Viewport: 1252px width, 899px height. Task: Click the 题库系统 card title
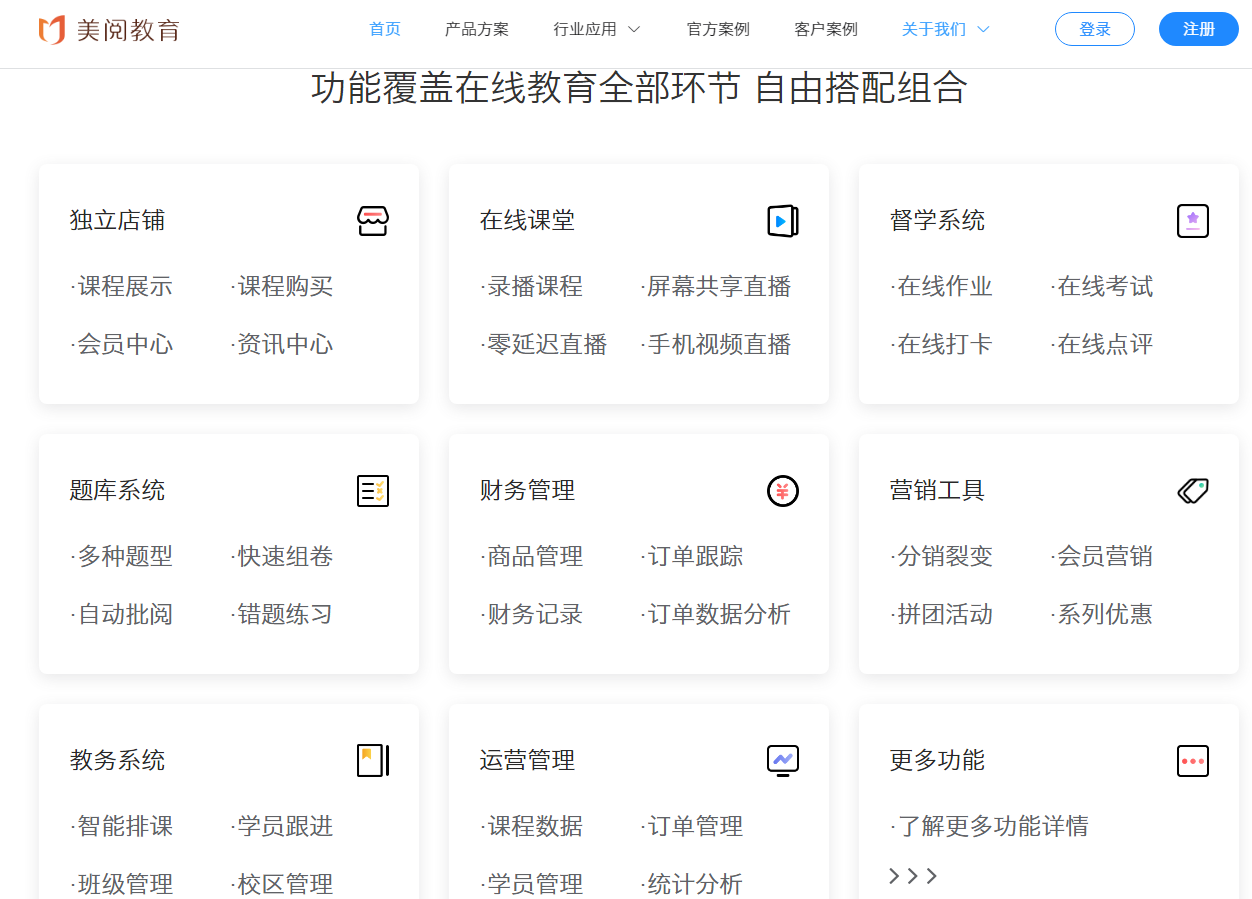pyautogui.click(x=118, y=491)
